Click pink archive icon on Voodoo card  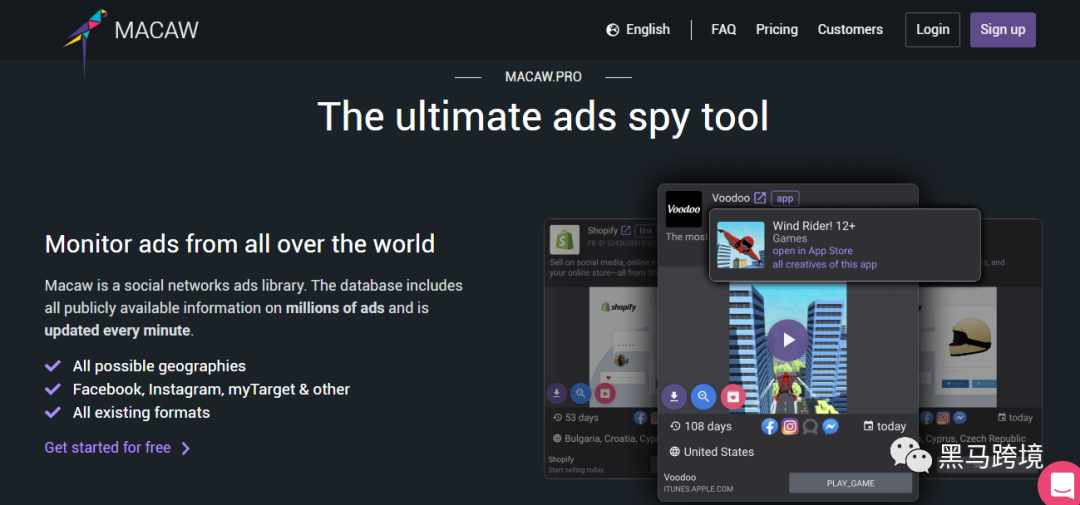[x=733, y=397]
